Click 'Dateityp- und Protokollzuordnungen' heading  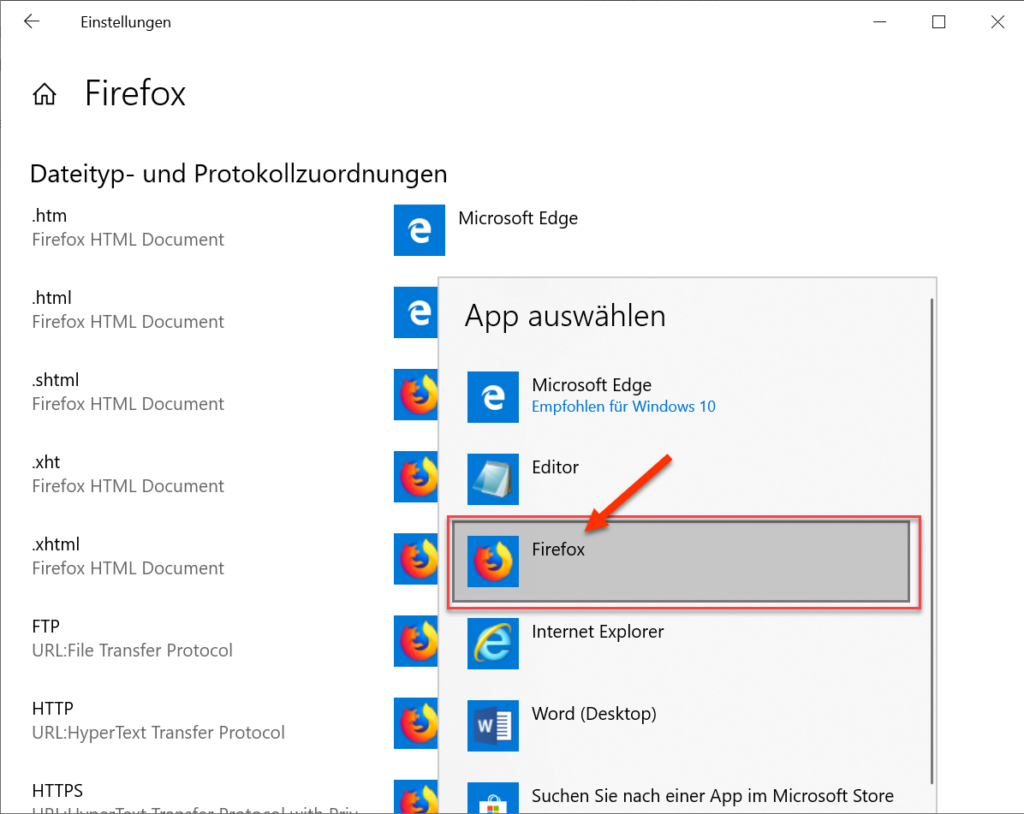(238, 174)
